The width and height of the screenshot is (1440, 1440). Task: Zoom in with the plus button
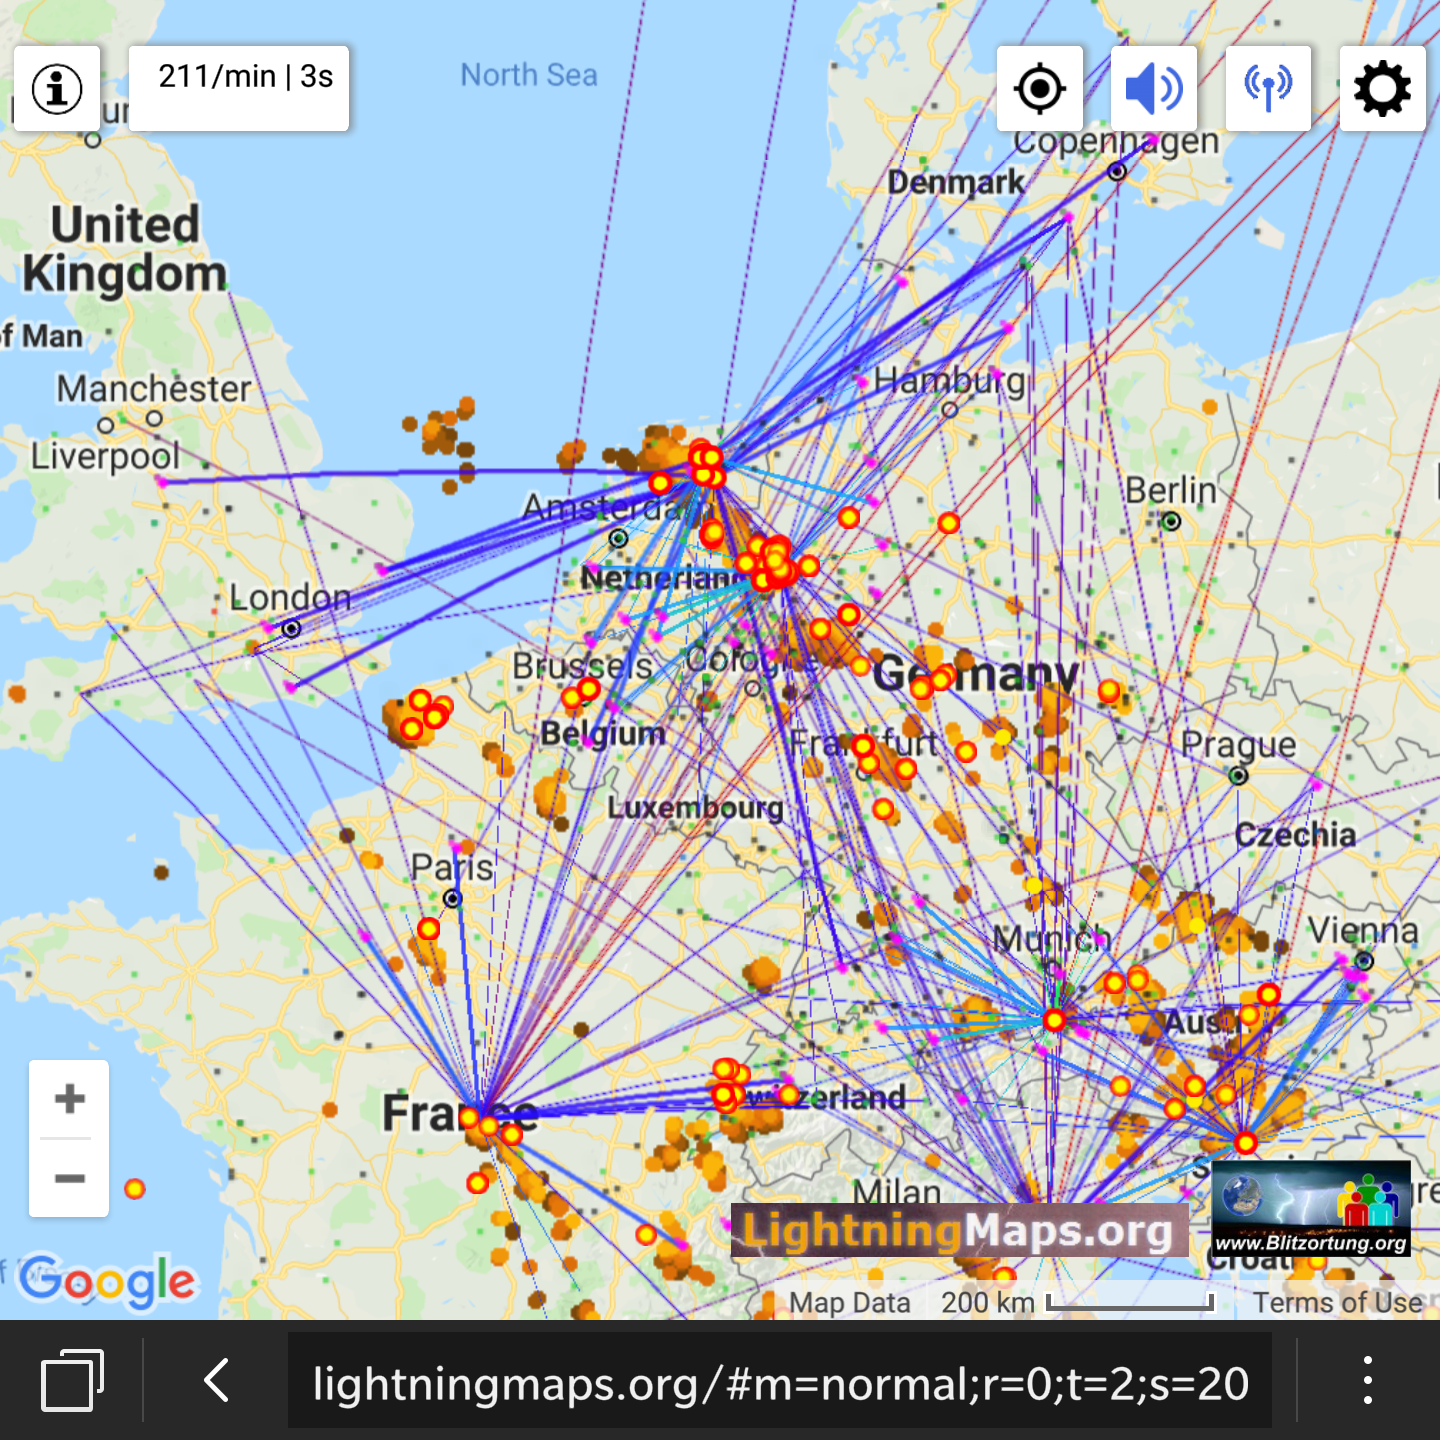pyautogui.click(x=69, y=1099)
